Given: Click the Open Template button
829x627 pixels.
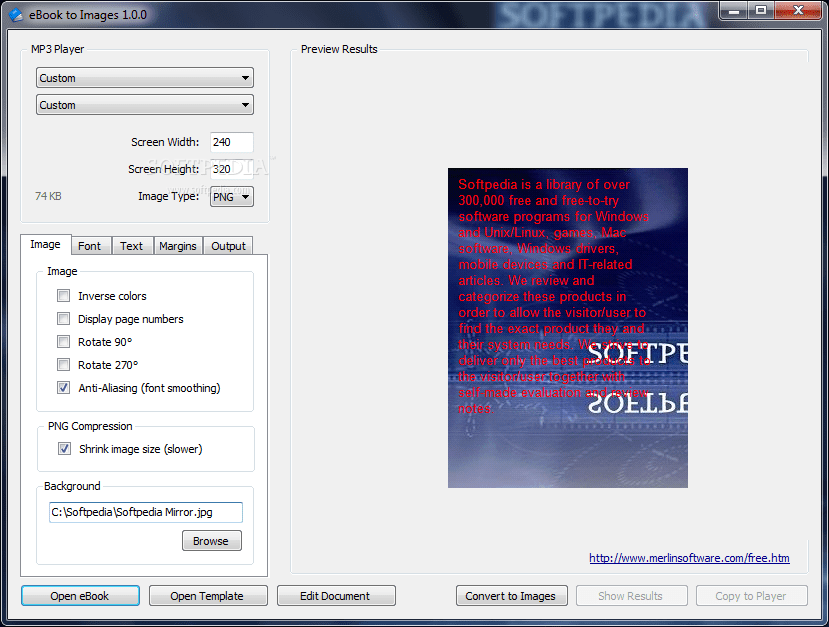Looking at the screenshot, I should (207, 595).
